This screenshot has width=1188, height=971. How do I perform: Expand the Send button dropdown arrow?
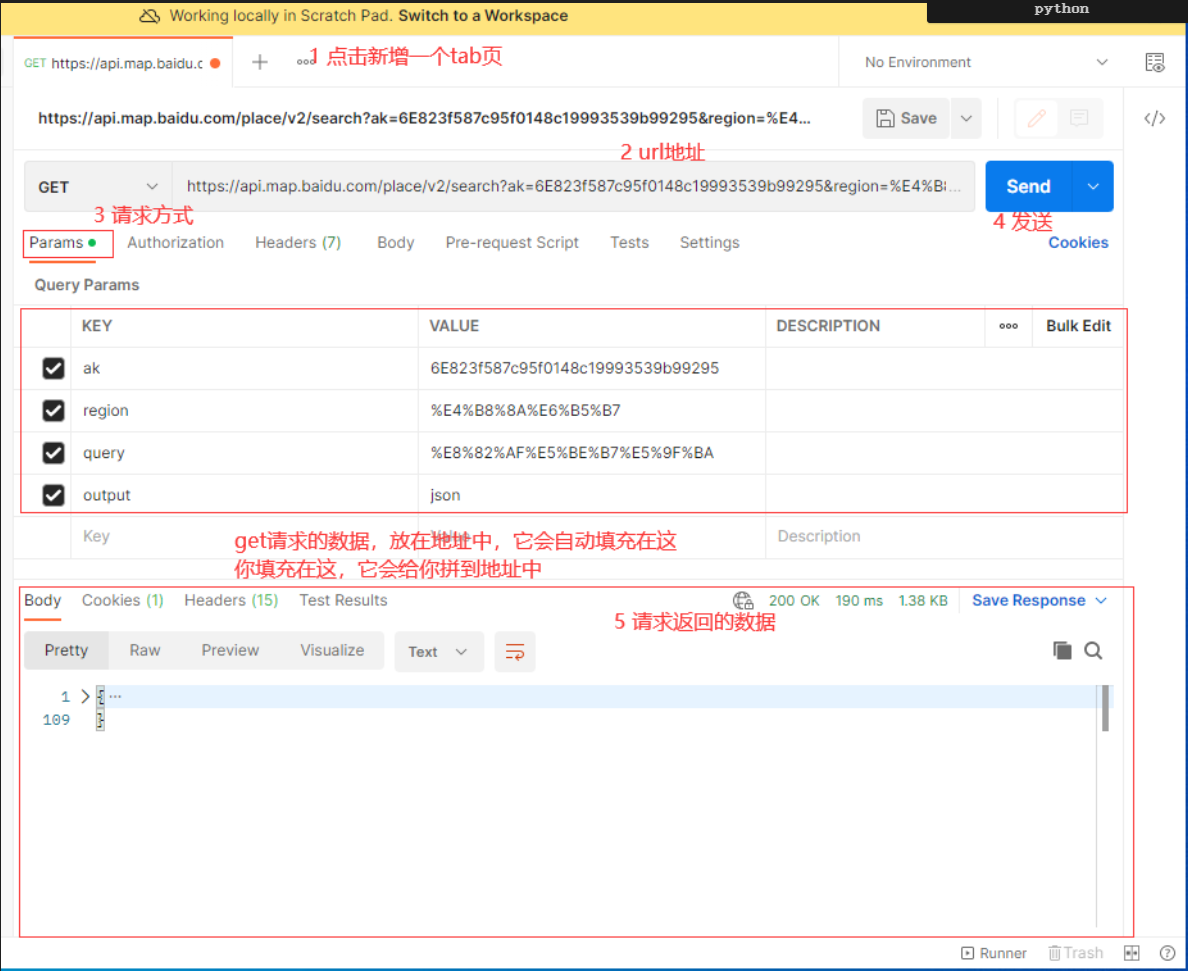pyautogui.click(x=1093, y=186)
